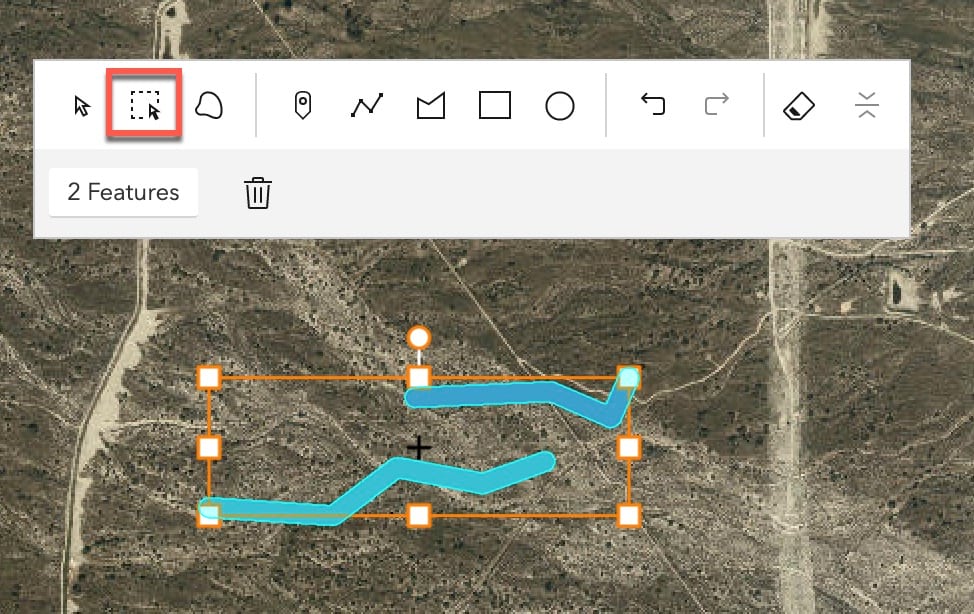
Task: Select the circle drawing tool
Action: [x=560, y=106]
